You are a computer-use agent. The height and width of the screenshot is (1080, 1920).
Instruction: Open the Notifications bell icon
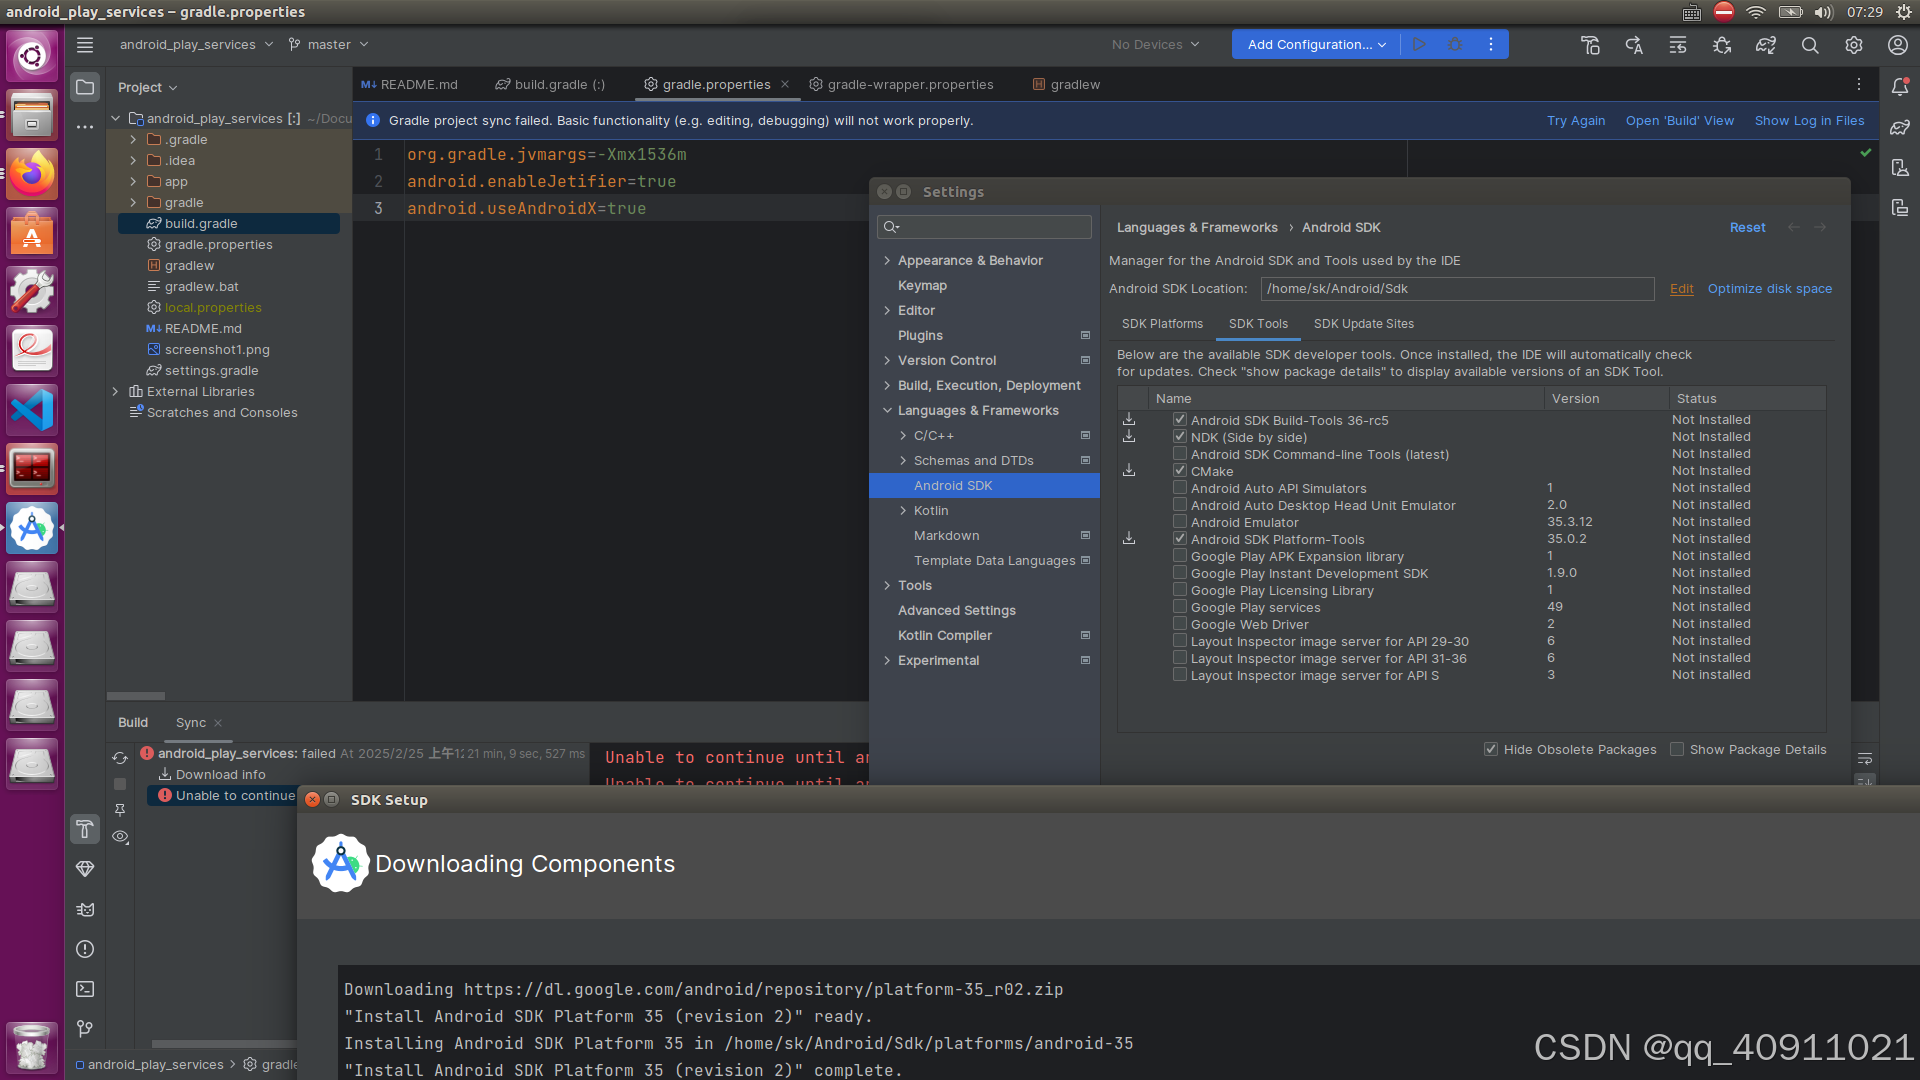pos(1901,87)
